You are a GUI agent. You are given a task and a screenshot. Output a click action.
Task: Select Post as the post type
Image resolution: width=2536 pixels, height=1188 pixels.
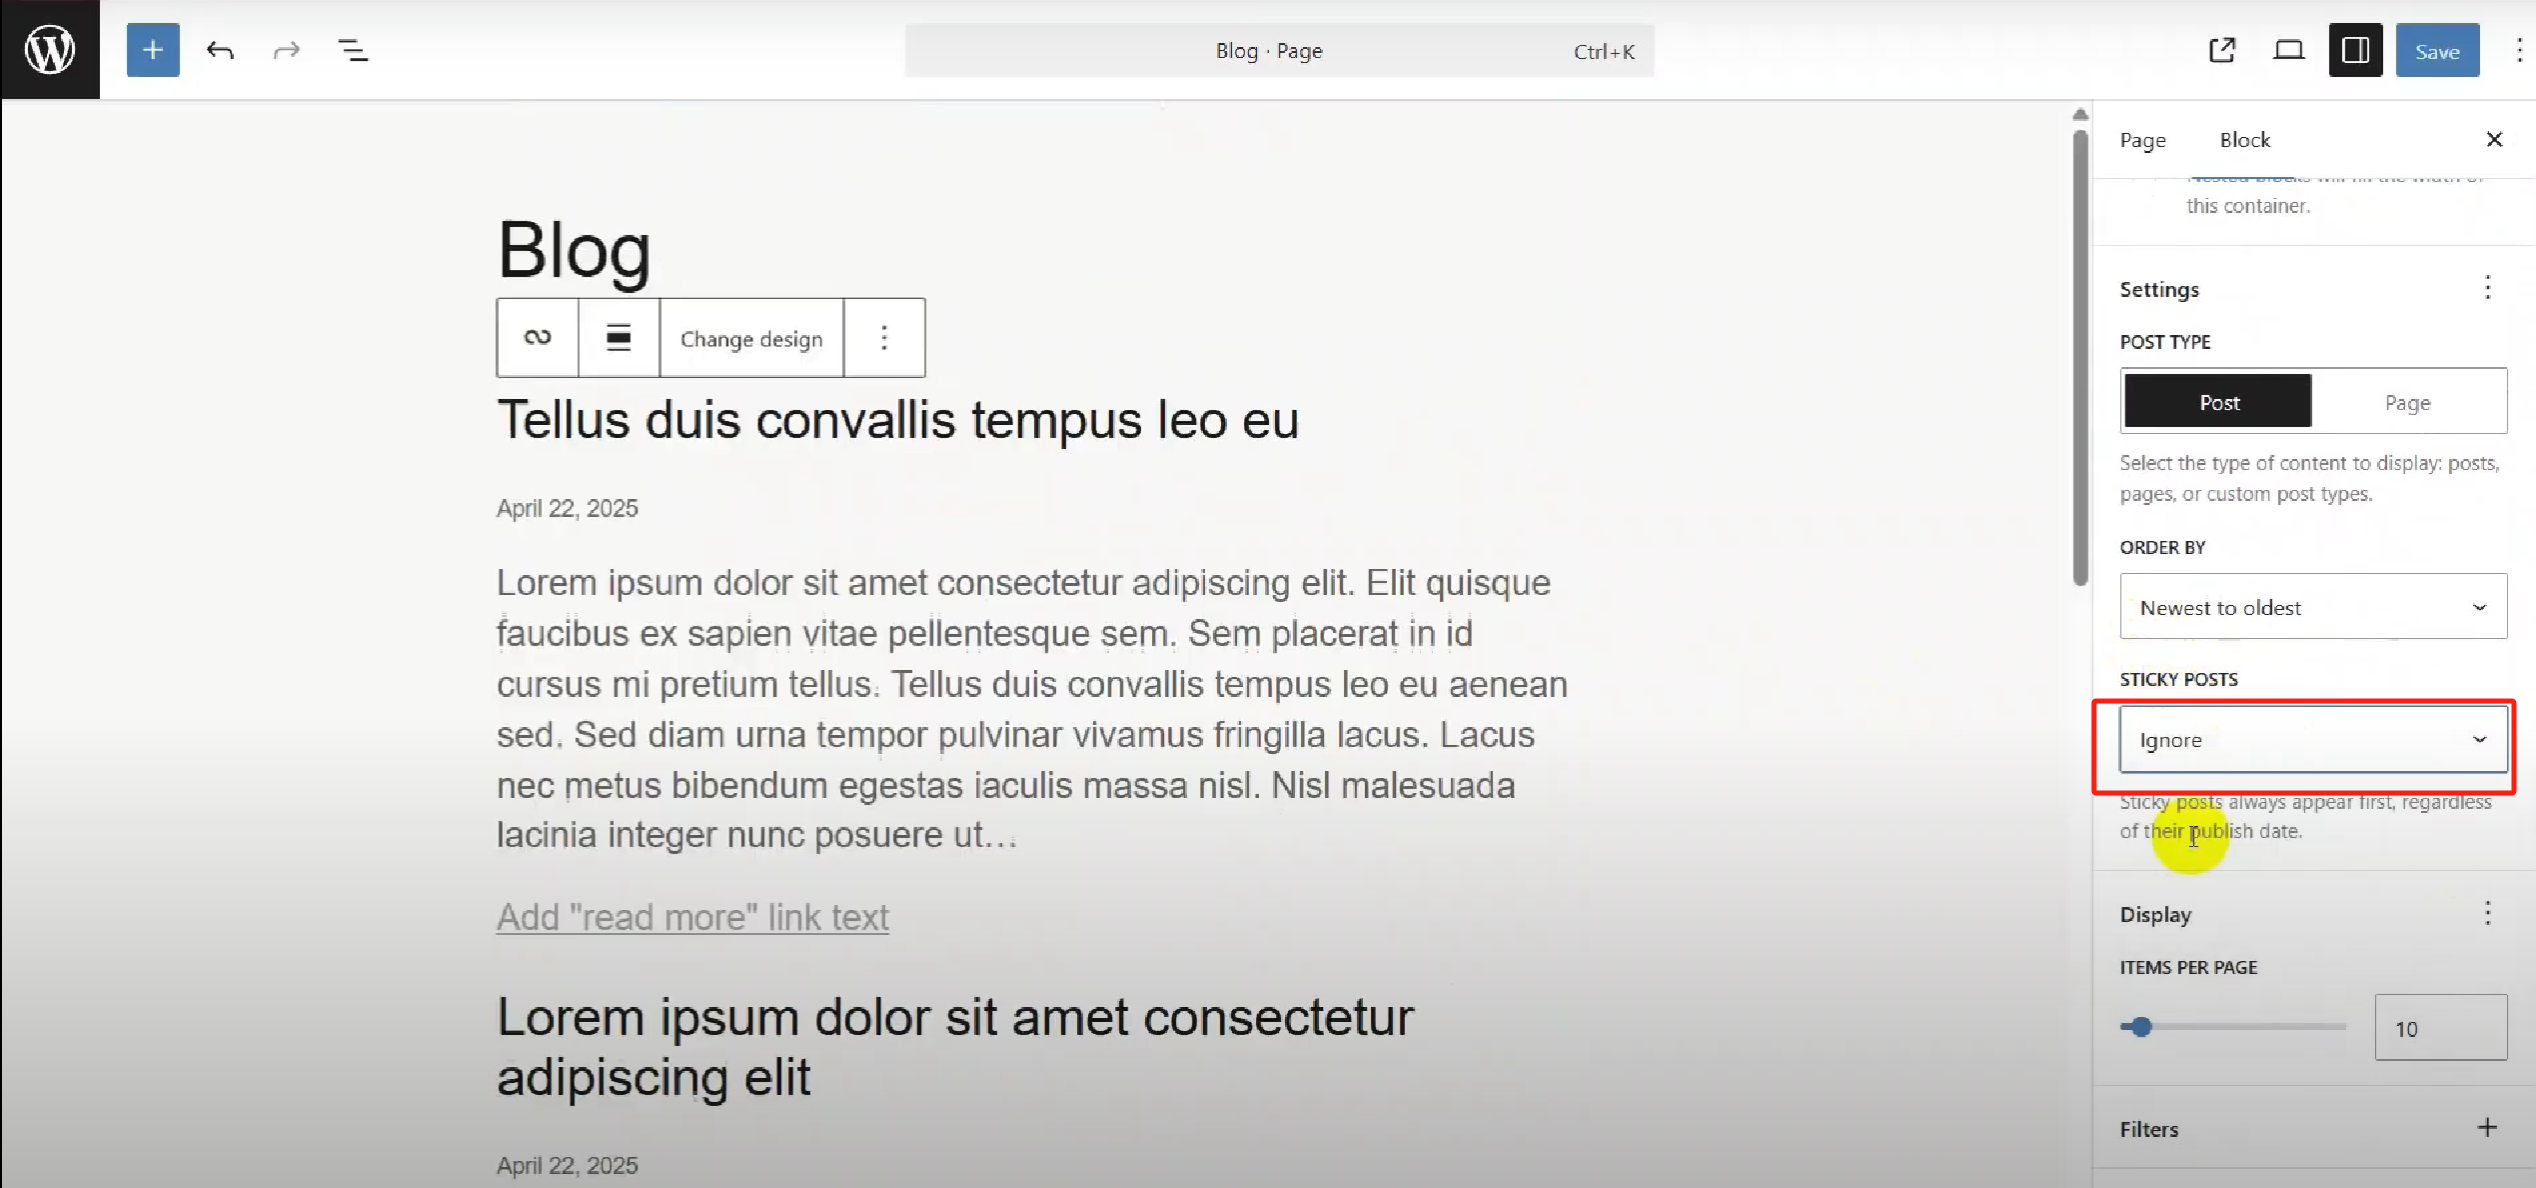(2218, 401)
